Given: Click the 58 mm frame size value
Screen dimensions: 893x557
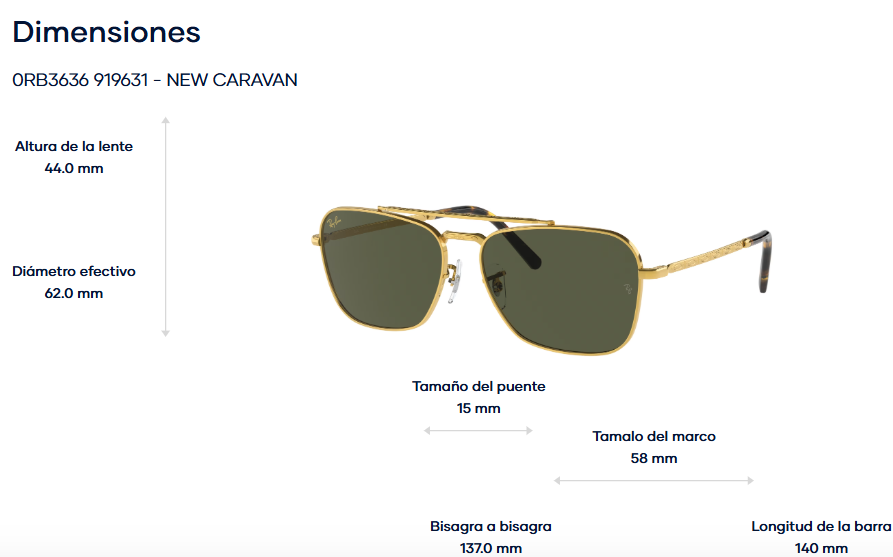Looking at the screenshot, I should click(654, 458).
